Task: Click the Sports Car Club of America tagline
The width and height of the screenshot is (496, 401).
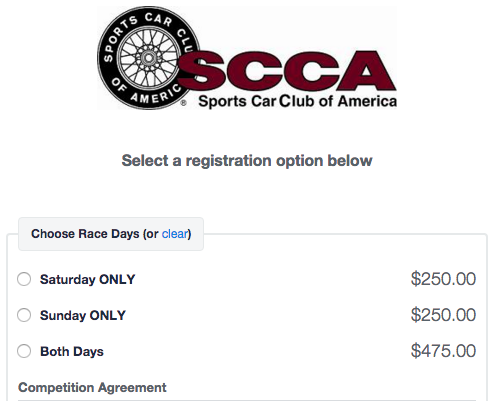Action: [x=297, y=101]
